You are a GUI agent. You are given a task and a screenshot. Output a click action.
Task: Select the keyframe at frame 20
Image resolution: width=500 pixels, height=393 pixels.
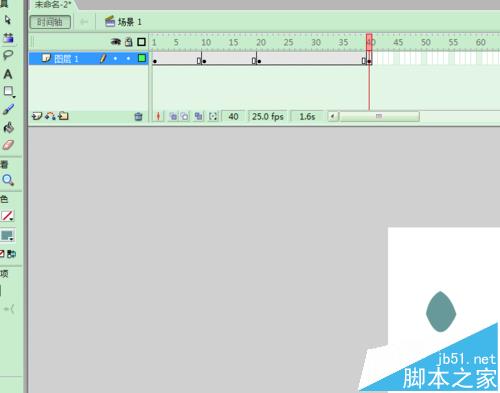click(259, 61)
